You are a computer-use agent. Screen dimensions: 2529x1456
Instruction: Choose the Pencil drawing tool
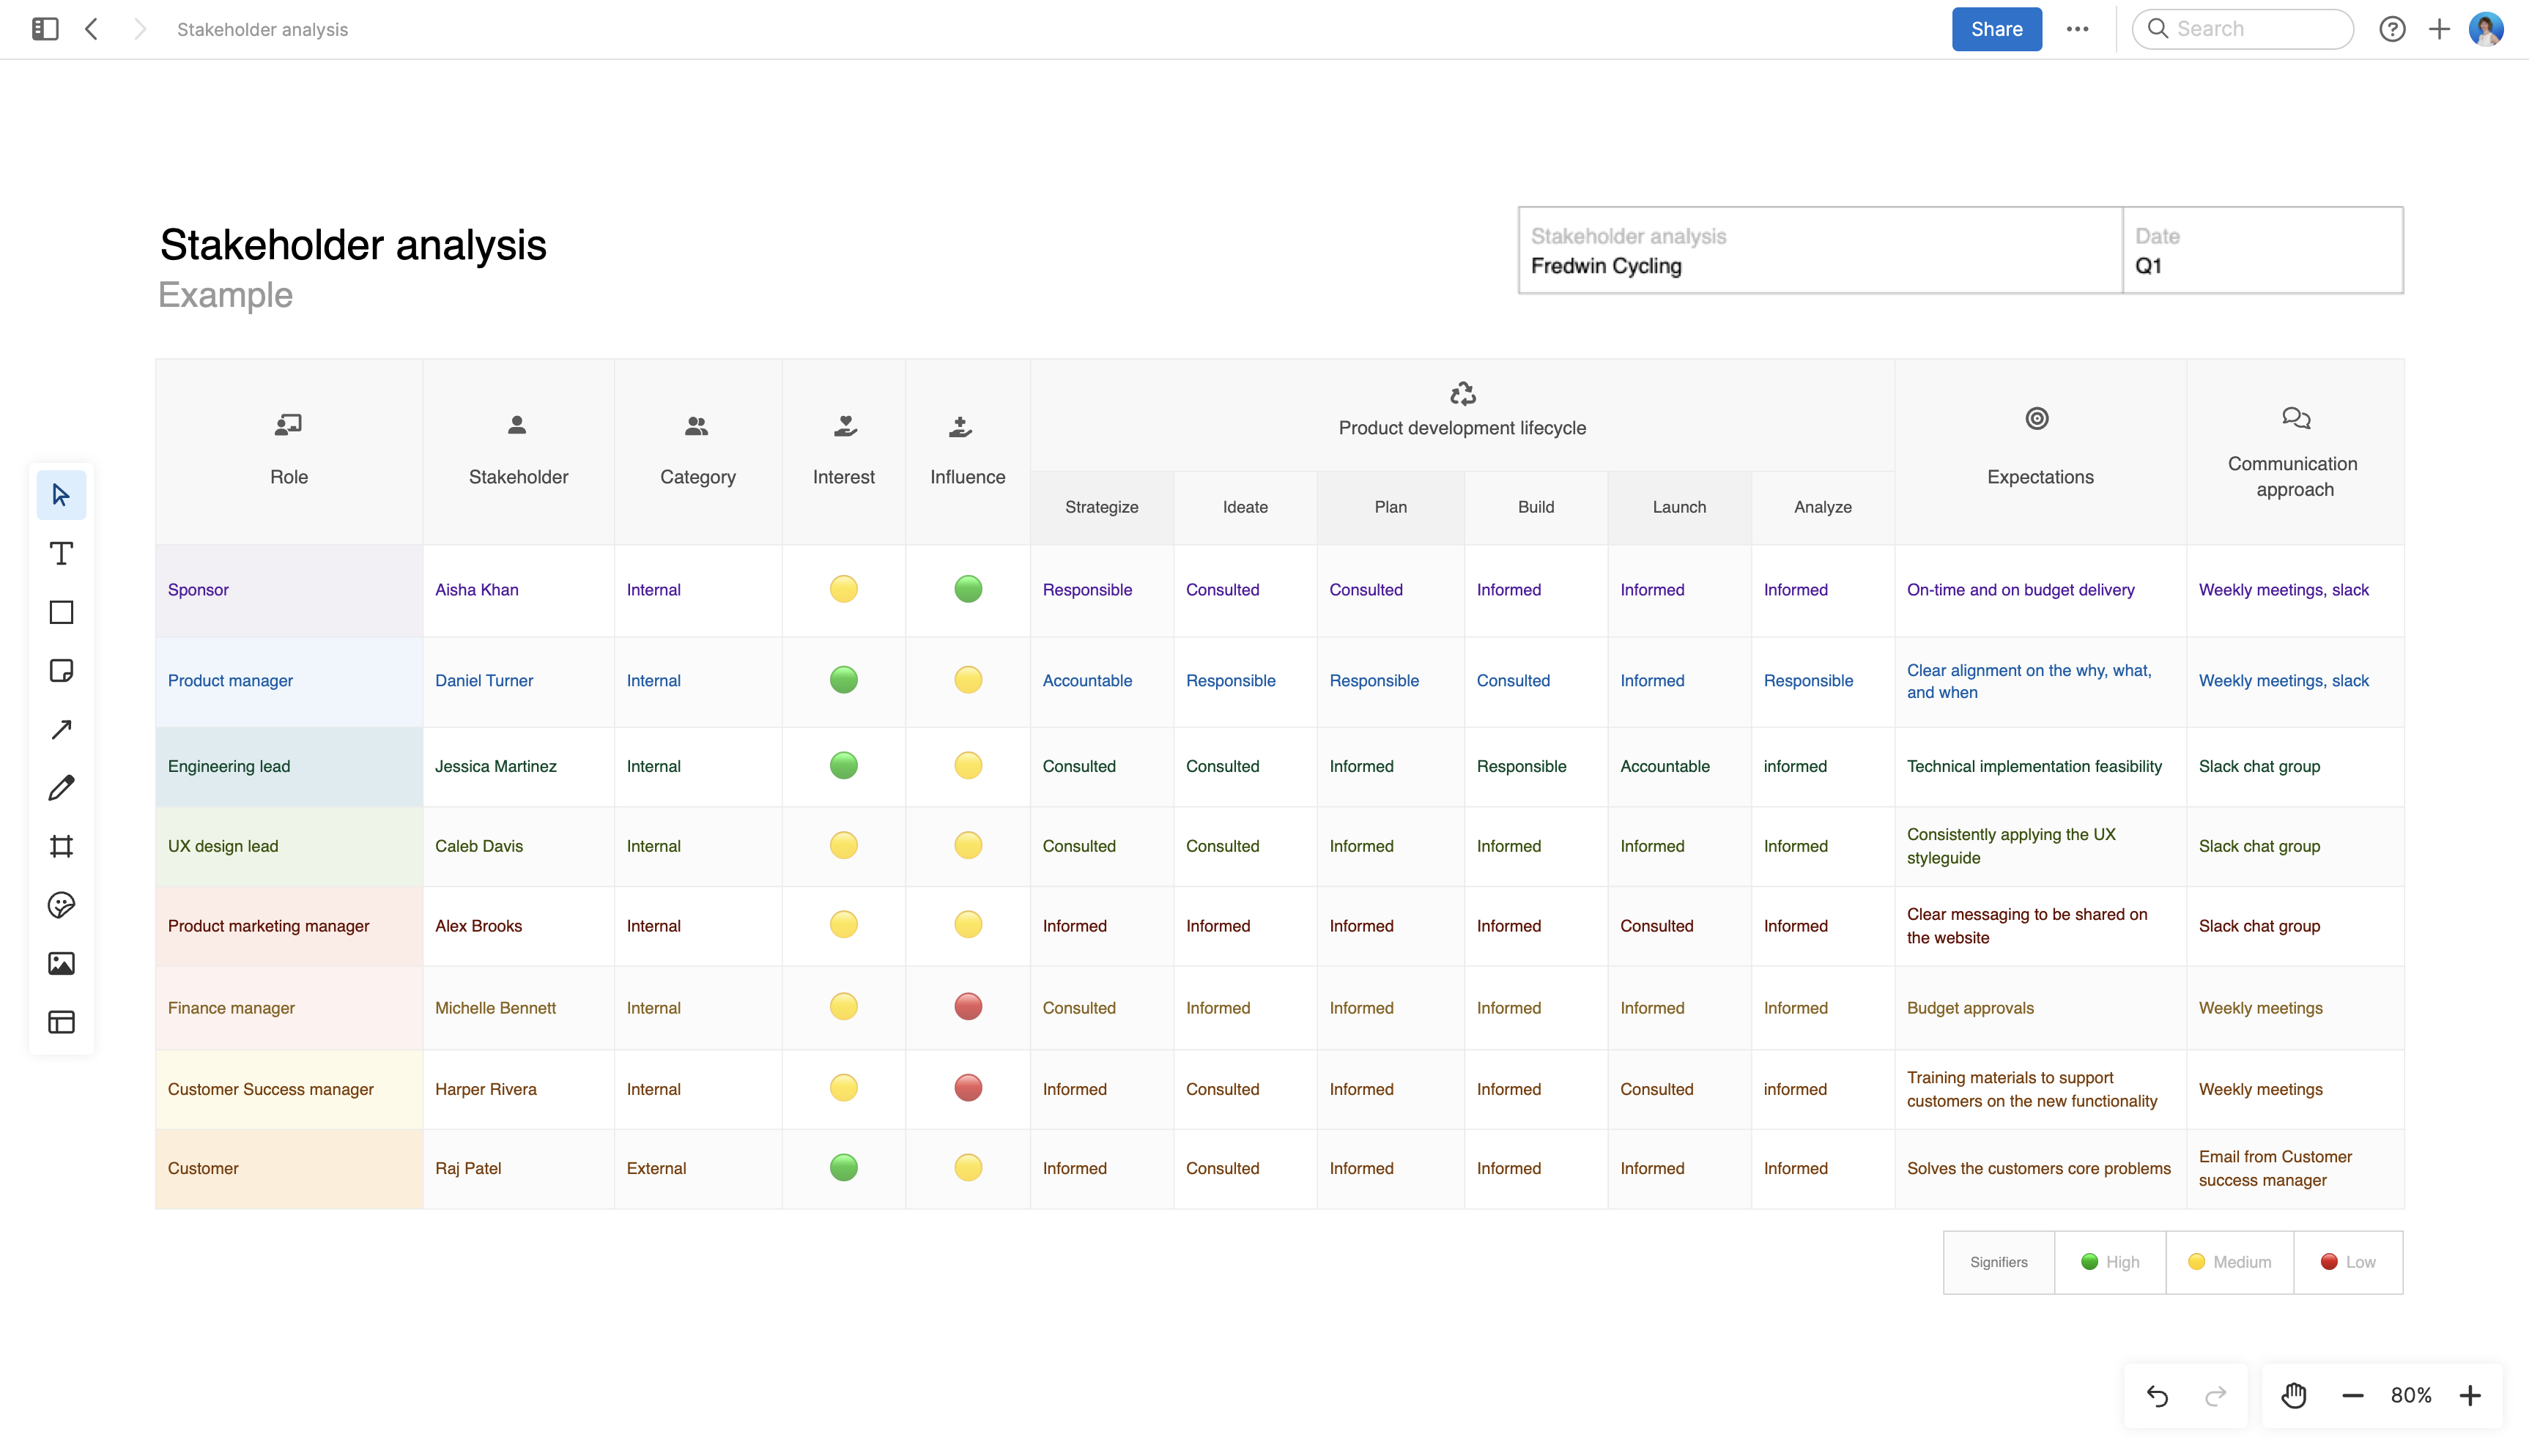coord(61,788)
